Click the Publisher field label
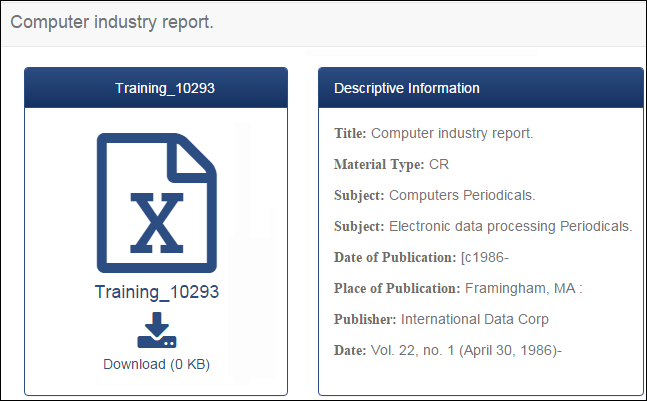The height and width of the screenshot is (401, 647). pyautogui.click(x=365, y=319)
